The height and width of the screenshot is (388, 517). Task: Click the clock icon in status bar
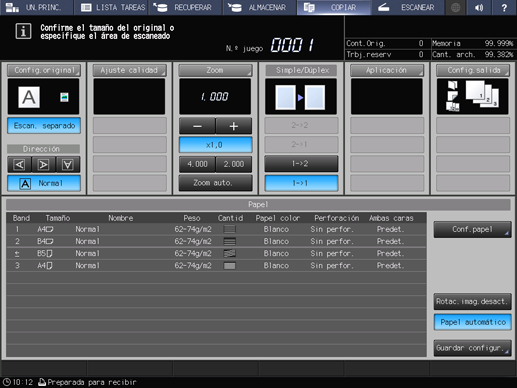tap(6, 382)
